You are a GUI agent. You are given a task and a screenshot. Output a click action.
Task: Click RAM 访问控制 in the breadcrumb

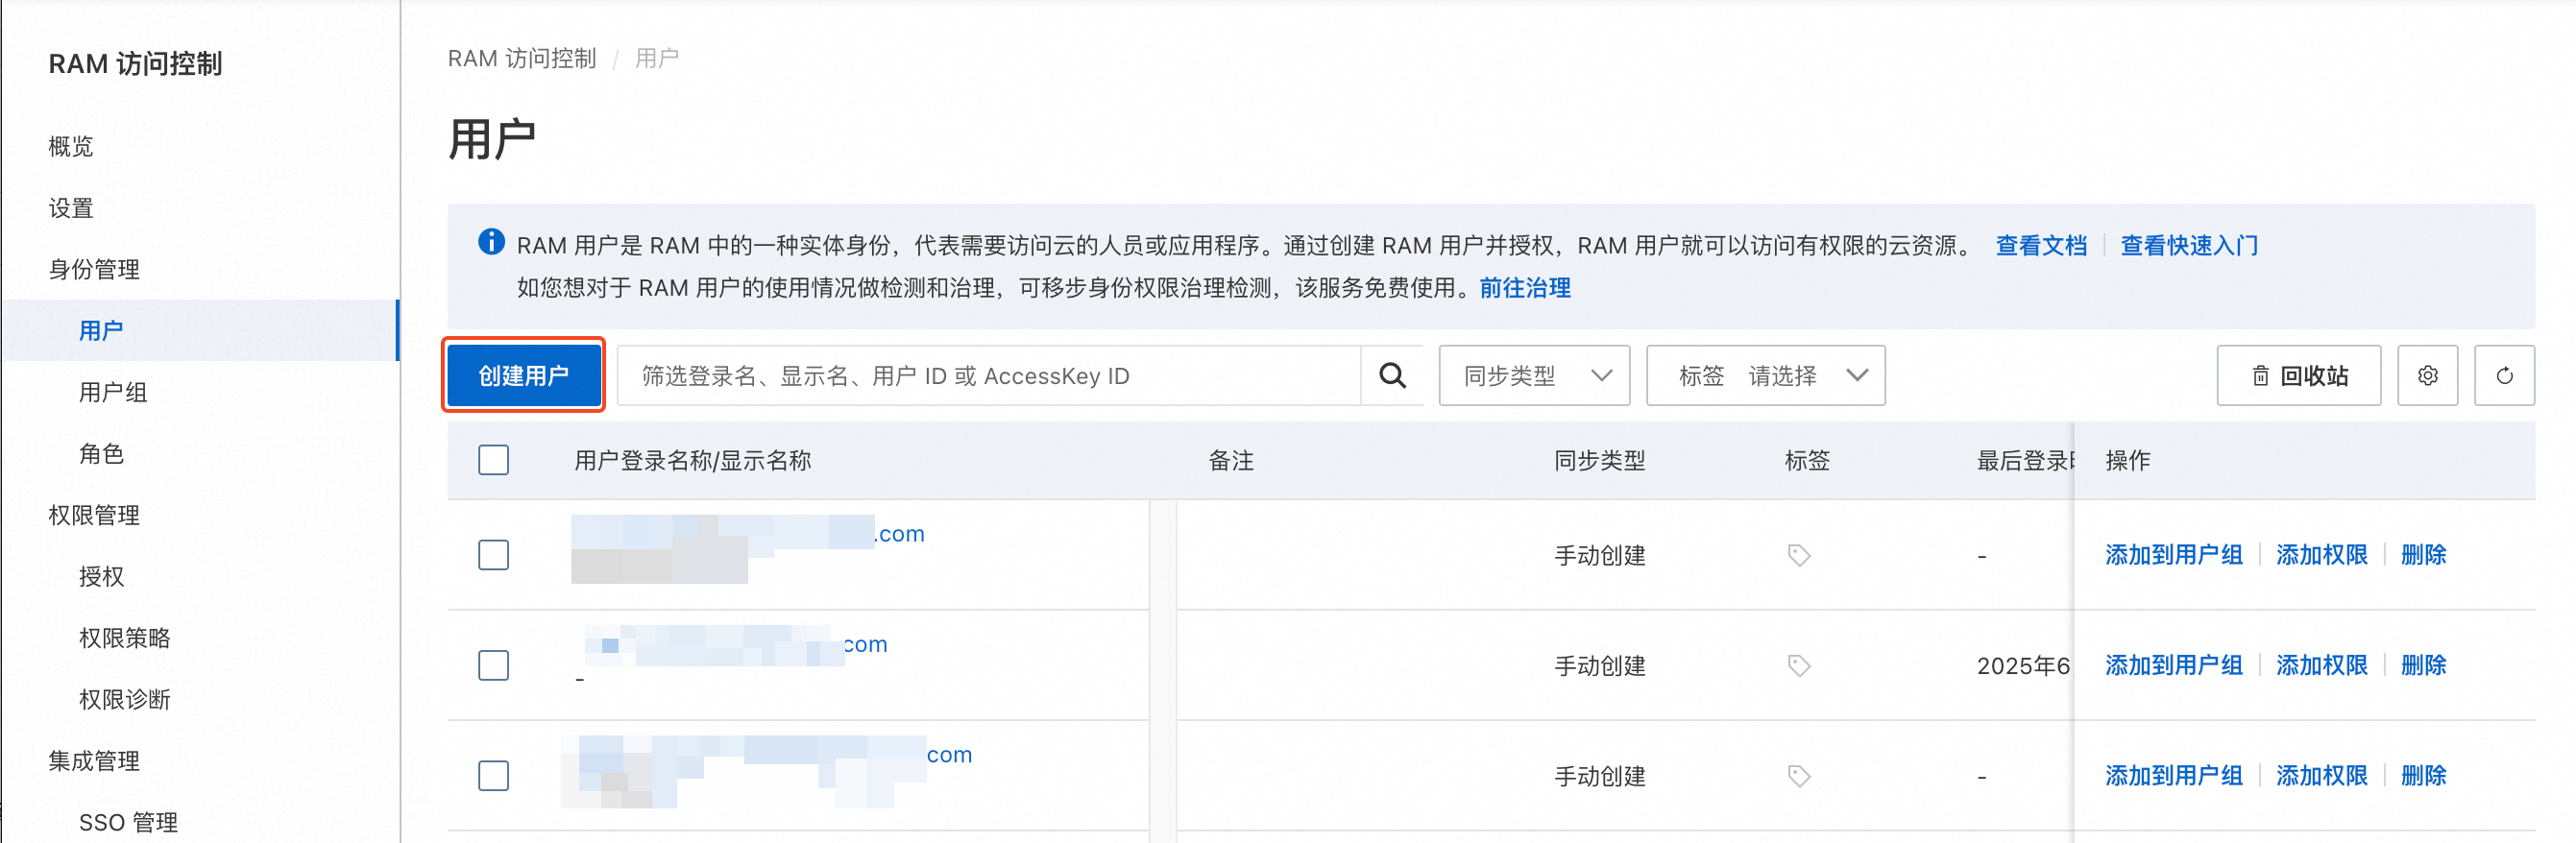(521, 58)
